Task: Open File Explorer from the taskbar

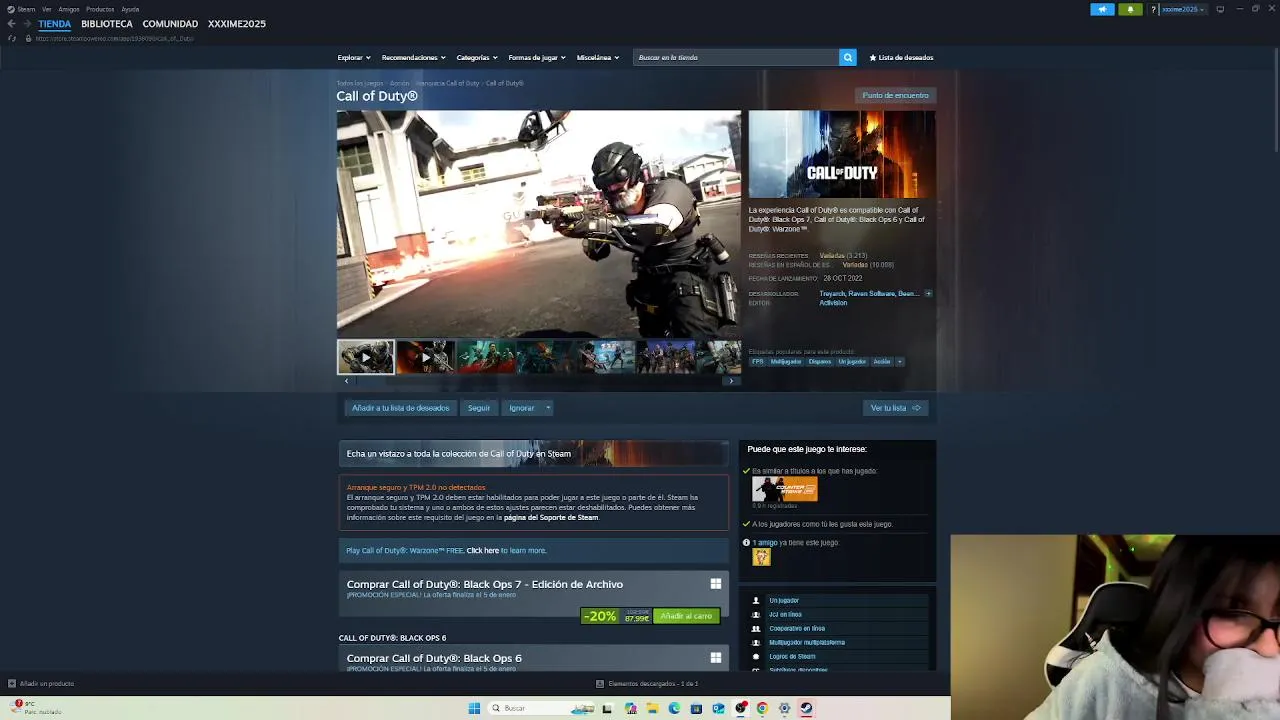Action: pyautogui.click(x=652, y=708)
